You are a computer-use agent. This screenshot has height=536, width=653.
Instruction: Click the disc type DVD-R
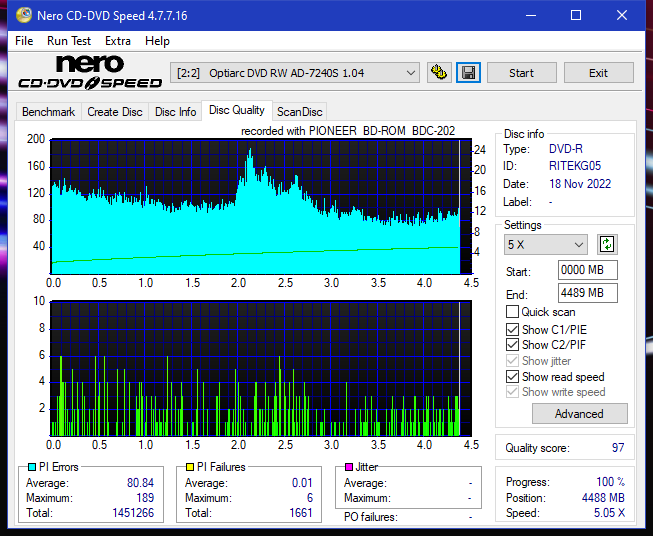coord(566,149)
